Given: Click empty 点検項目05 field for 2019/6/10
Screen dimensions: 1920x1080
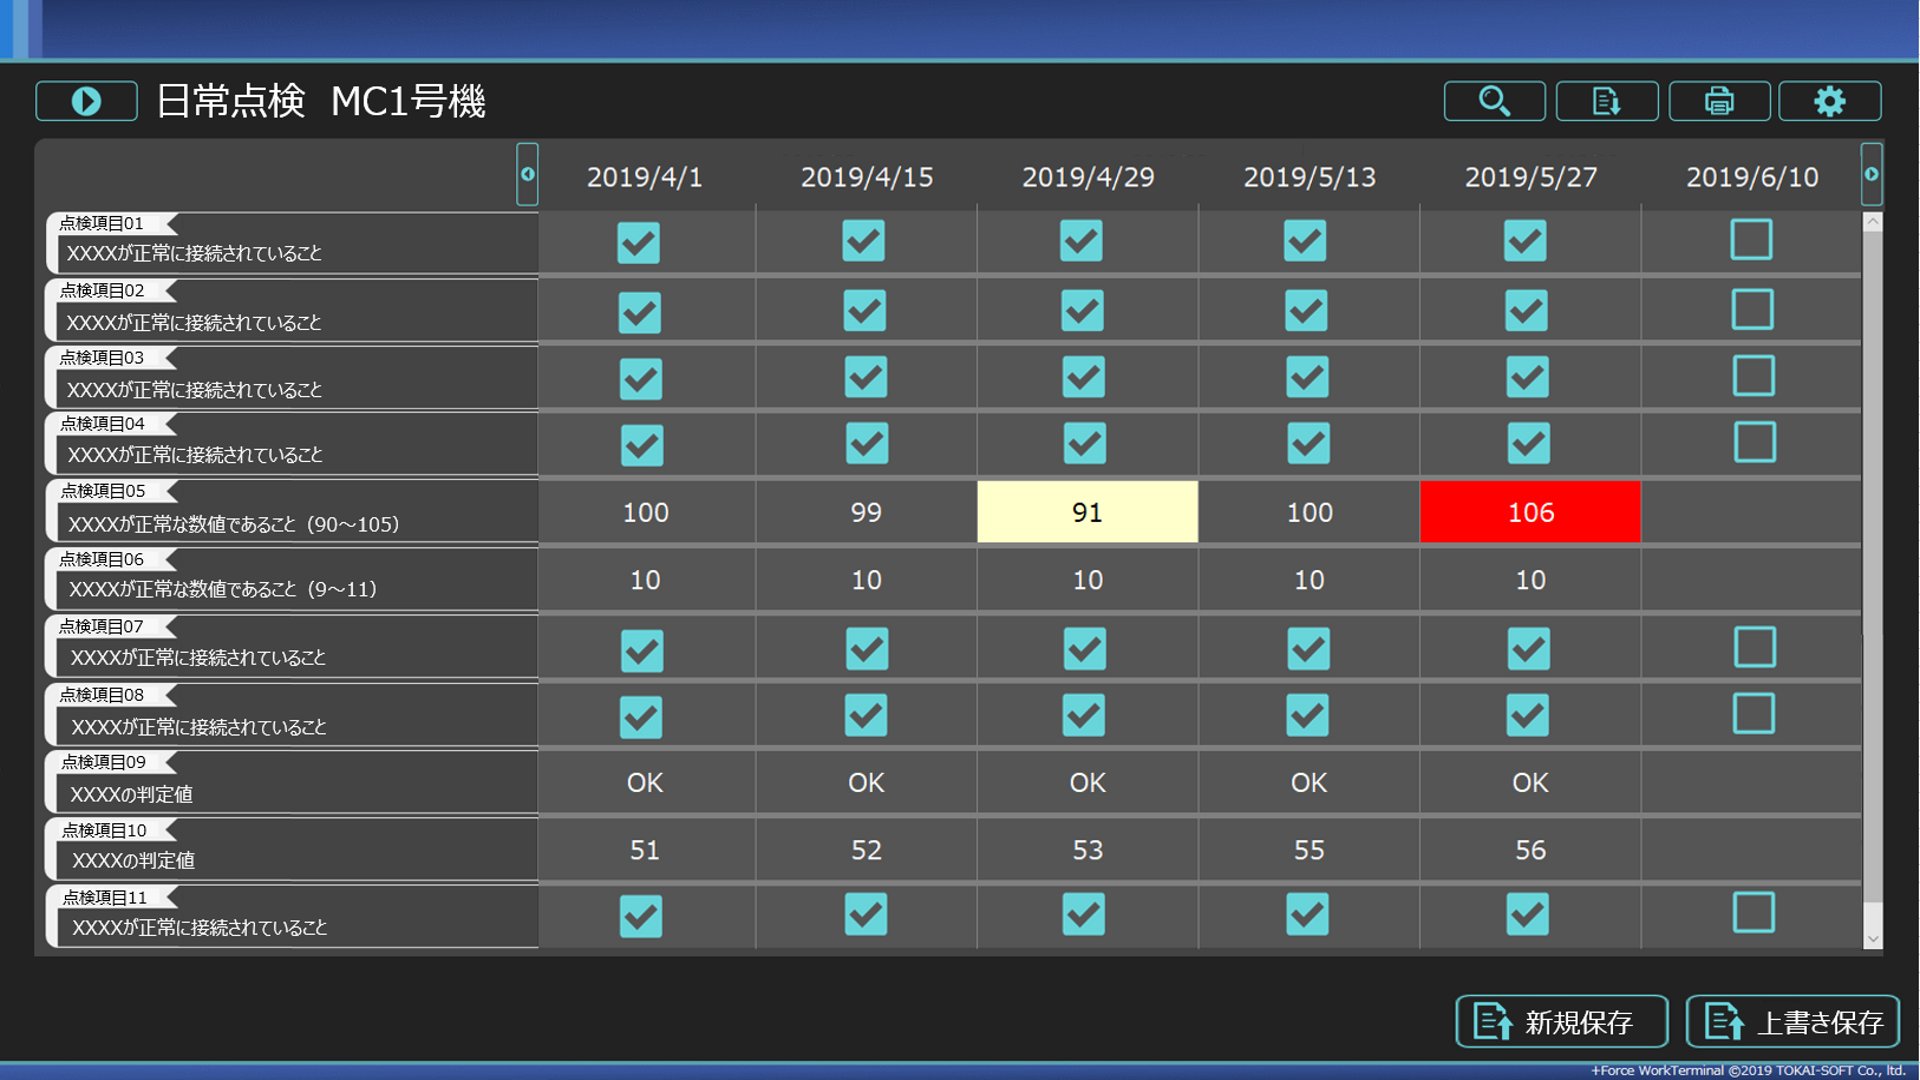Looking at the screenshot, I should coord(1751,512).
